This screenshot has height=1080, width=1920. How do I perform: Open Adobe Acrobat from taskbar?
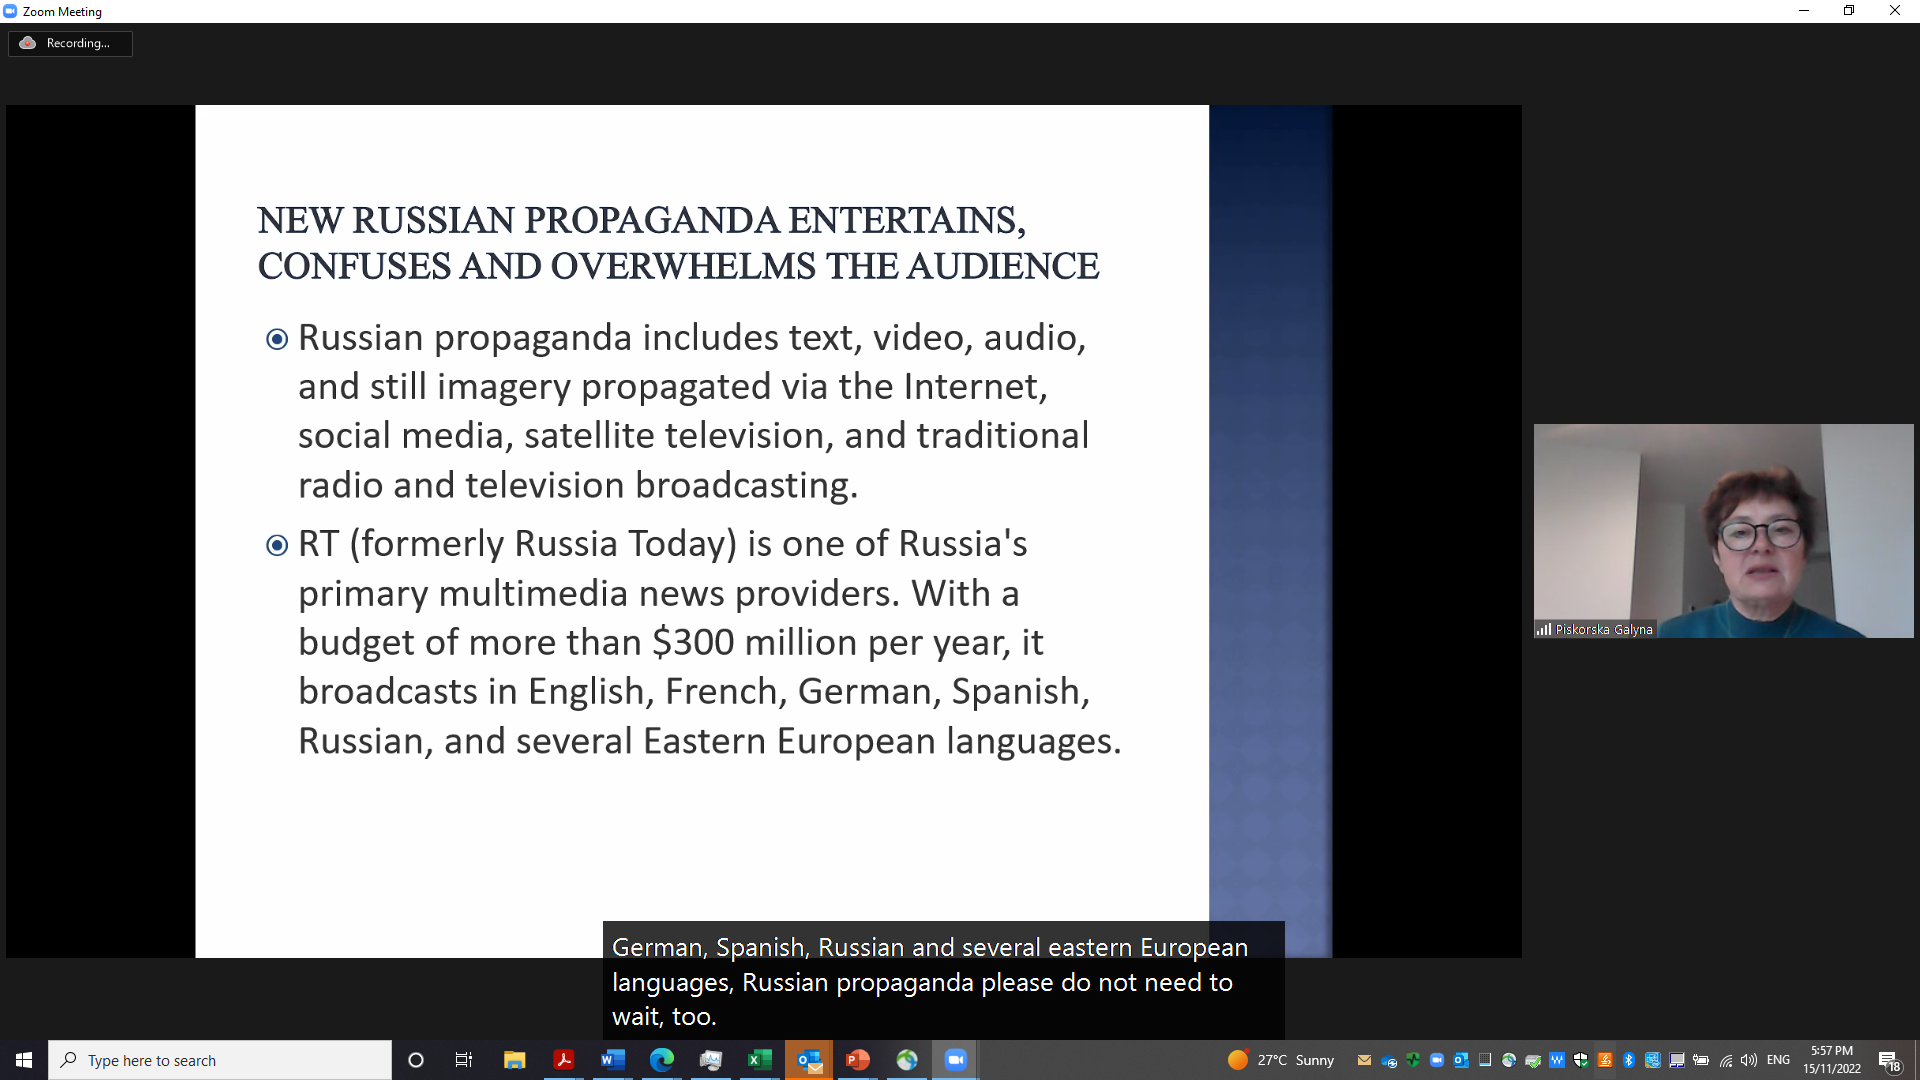pos(564,1060)
